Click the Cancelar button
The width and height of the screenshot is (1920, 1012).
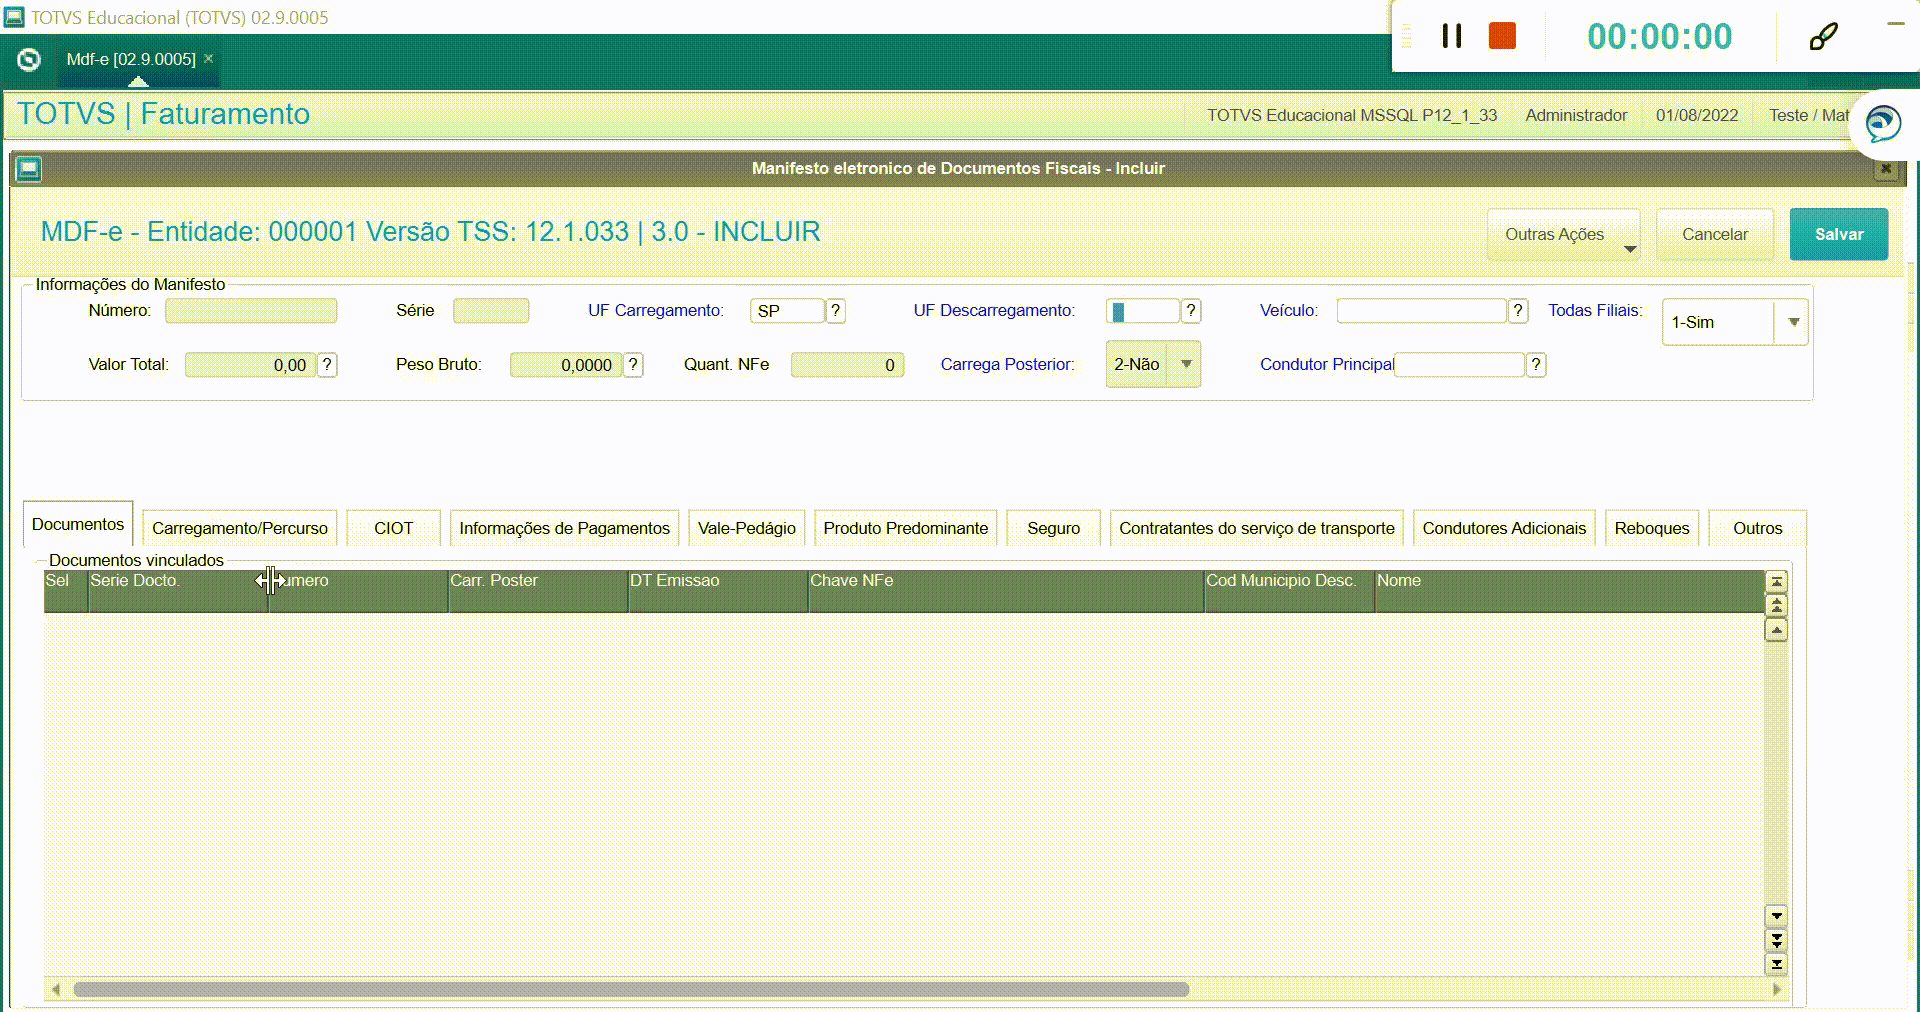1715,234
